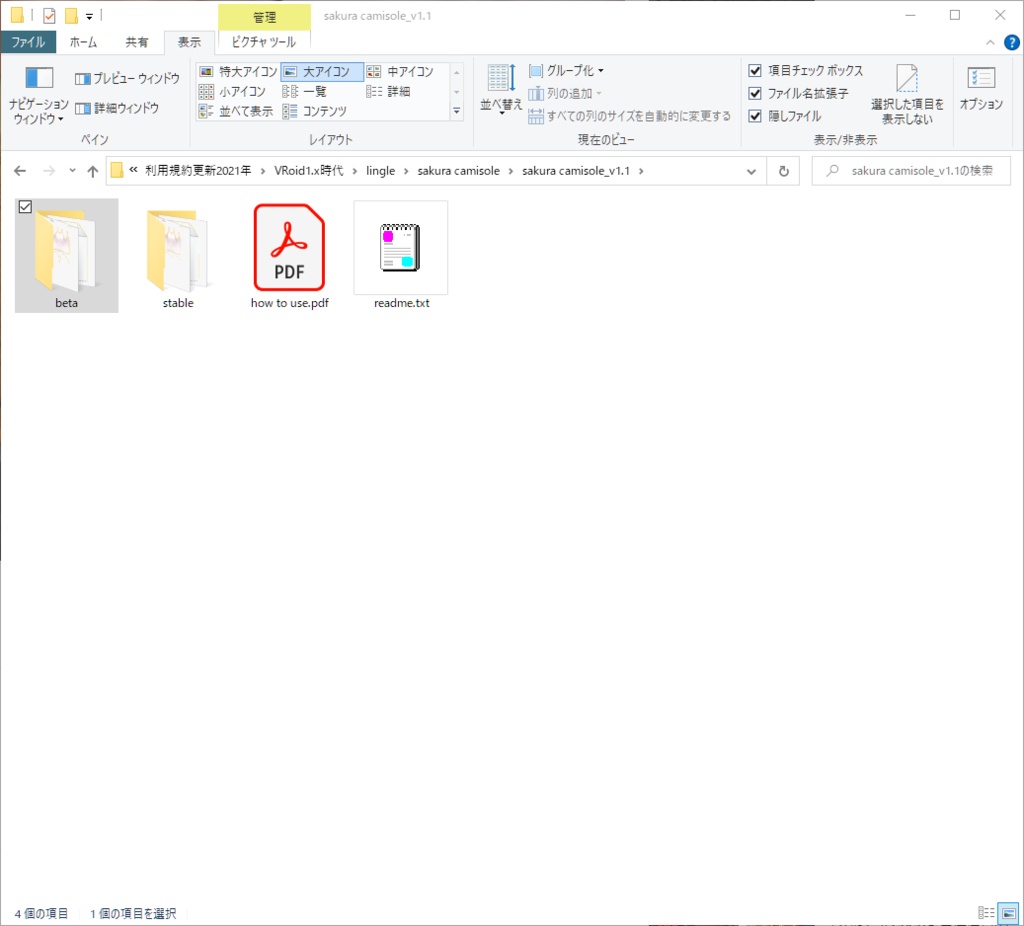Expand the chevron after sakura camisole_v1.1

tap(641, 171)
